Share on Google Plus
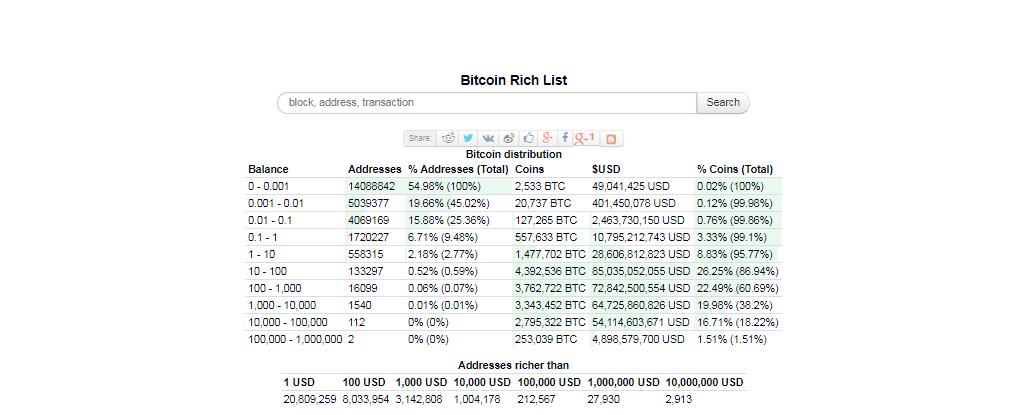Viewport: 1025px width, 415px height. (547, 139)
